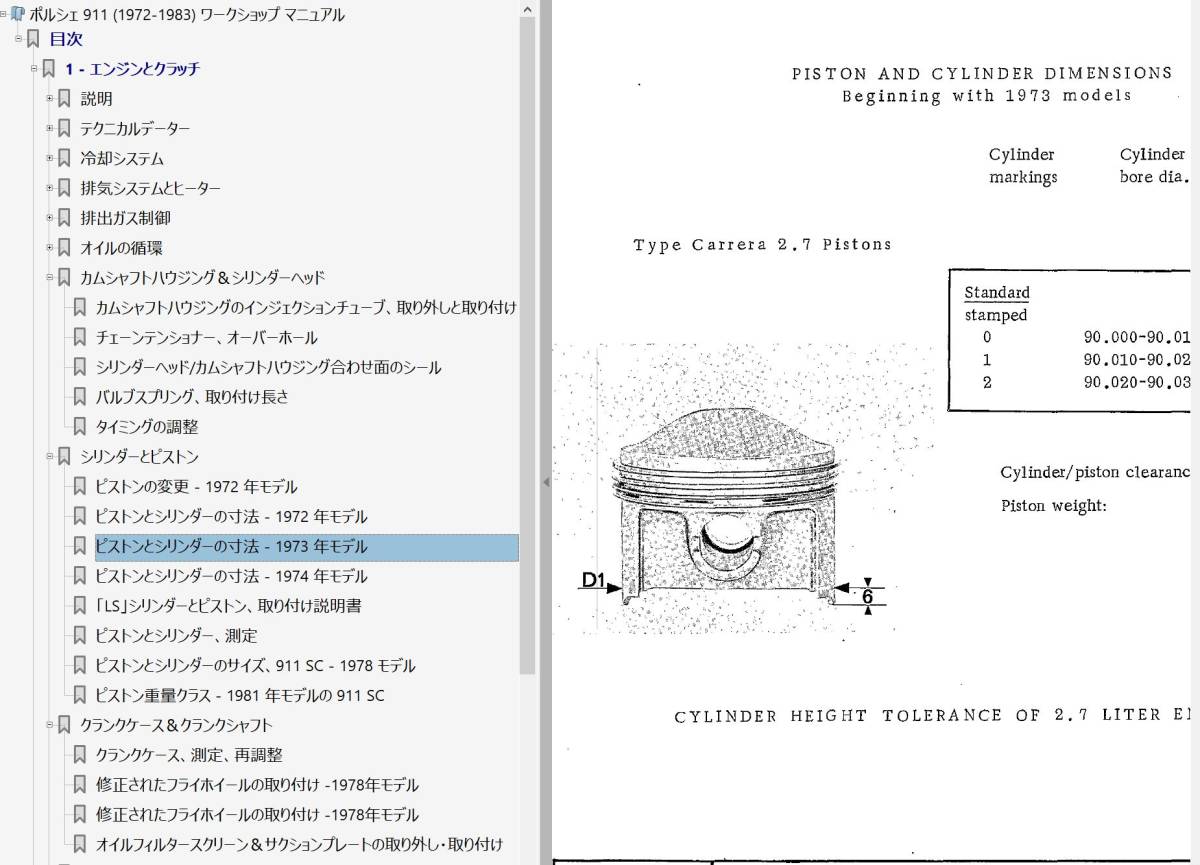
Task: Click the bookmark icon beside 目次
Action: coord(34,39)
